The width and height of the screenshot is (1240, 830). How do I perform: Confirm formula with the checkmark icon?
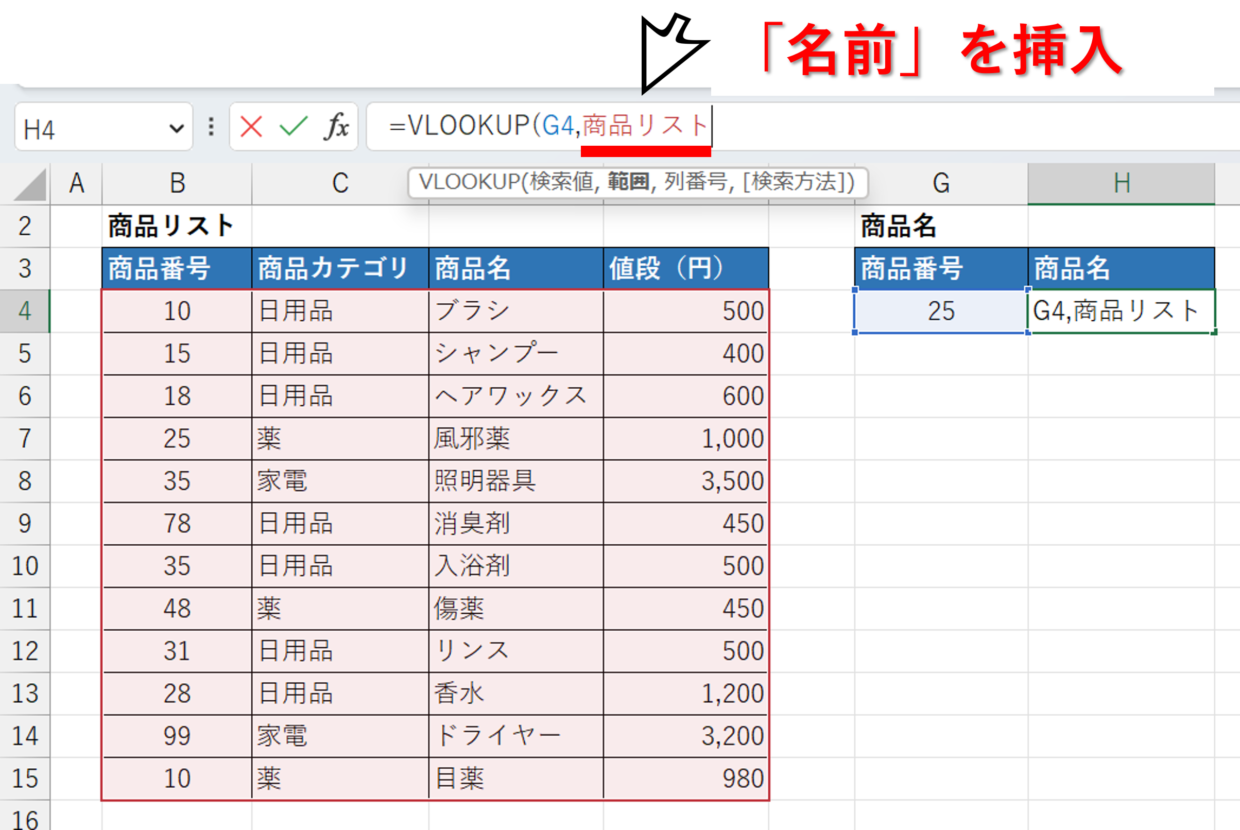click(294, 127)
